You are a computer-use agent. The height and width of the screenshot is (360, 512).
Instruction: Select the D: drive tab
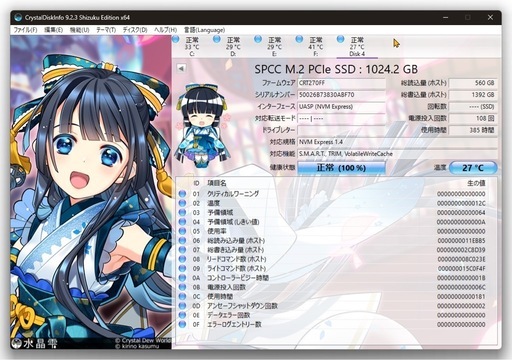coord(233,46)
